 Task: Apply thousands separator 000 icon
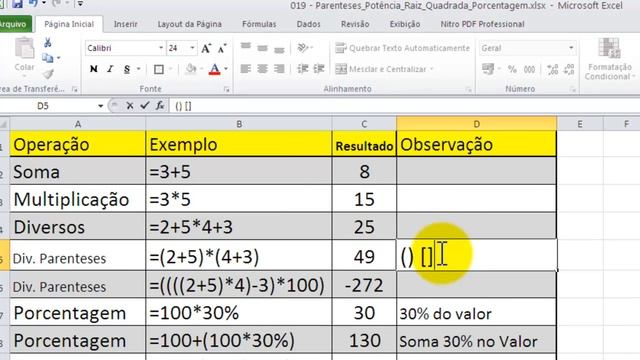pos(529,69)
